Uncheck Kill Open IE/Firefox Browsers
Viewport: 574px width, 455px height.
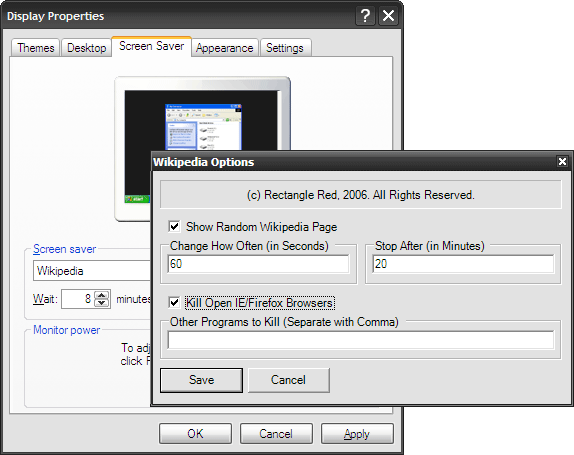(174, 303)
